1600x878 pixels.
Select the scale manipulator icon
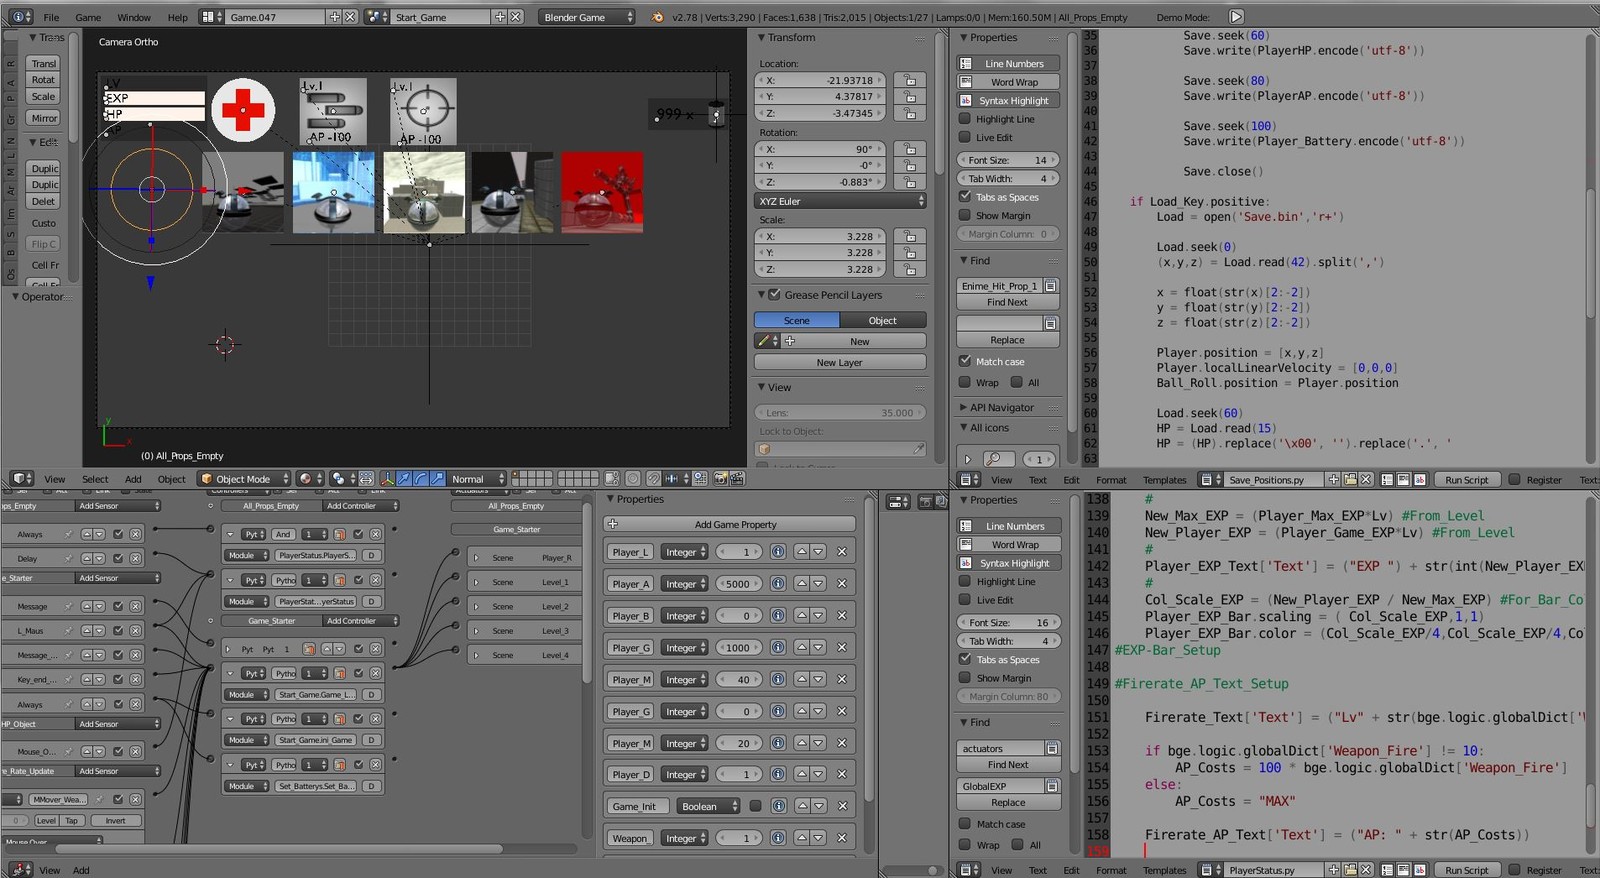click(436, 479)
